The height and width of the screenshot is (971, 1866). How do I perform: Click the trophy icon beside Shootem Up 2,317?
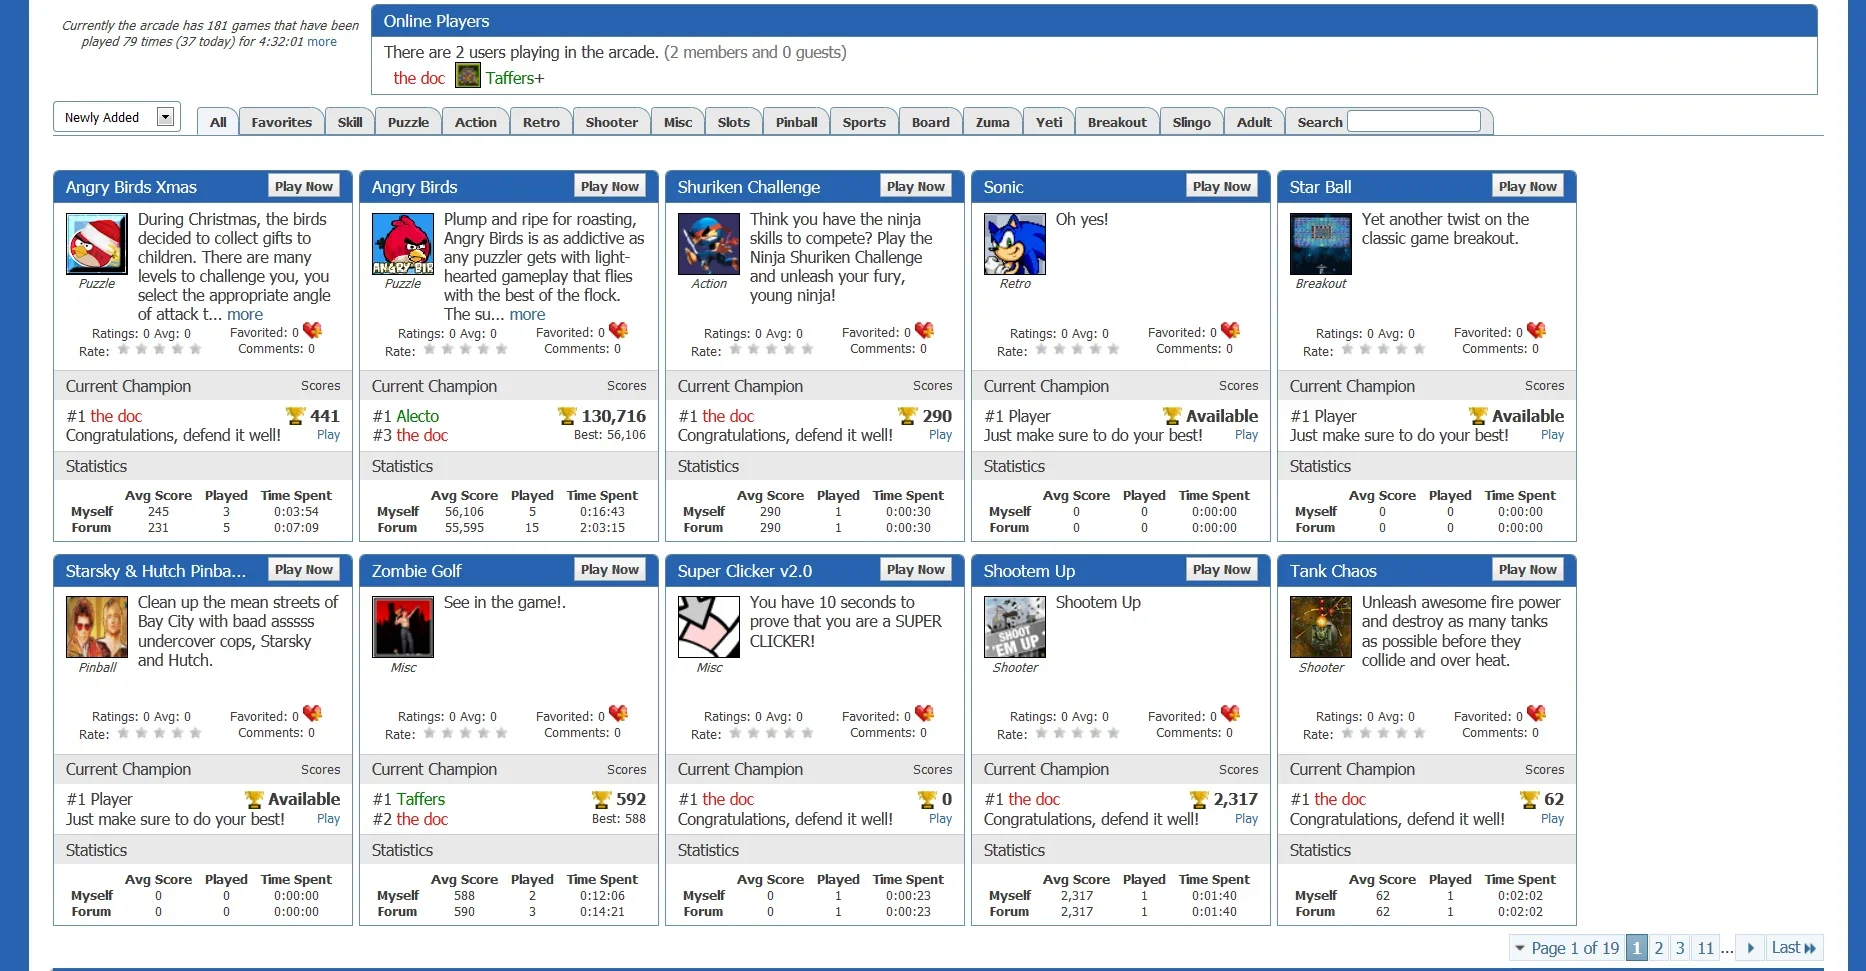tap(1199, 800)
